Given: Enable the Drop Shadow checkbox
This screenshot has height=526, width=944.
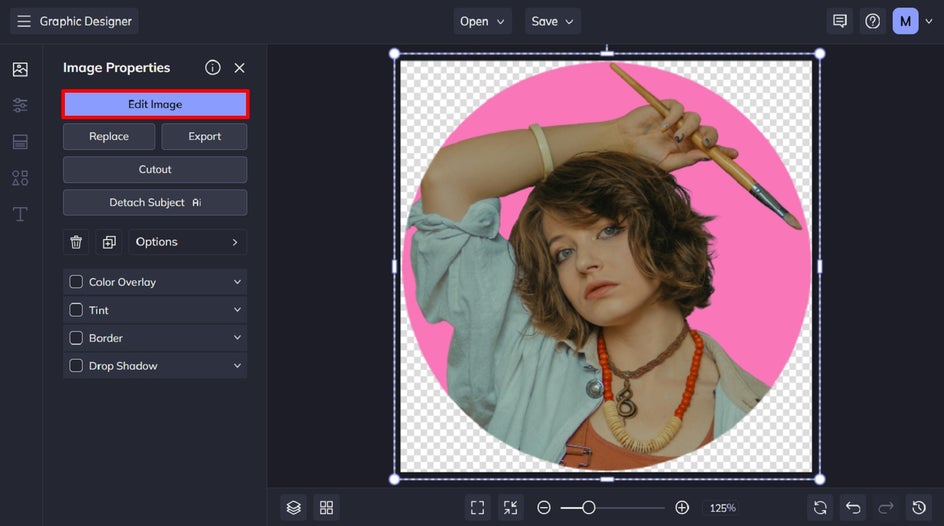Looking at the screenshot, I should pyautogui.click(x=76, y=366).
